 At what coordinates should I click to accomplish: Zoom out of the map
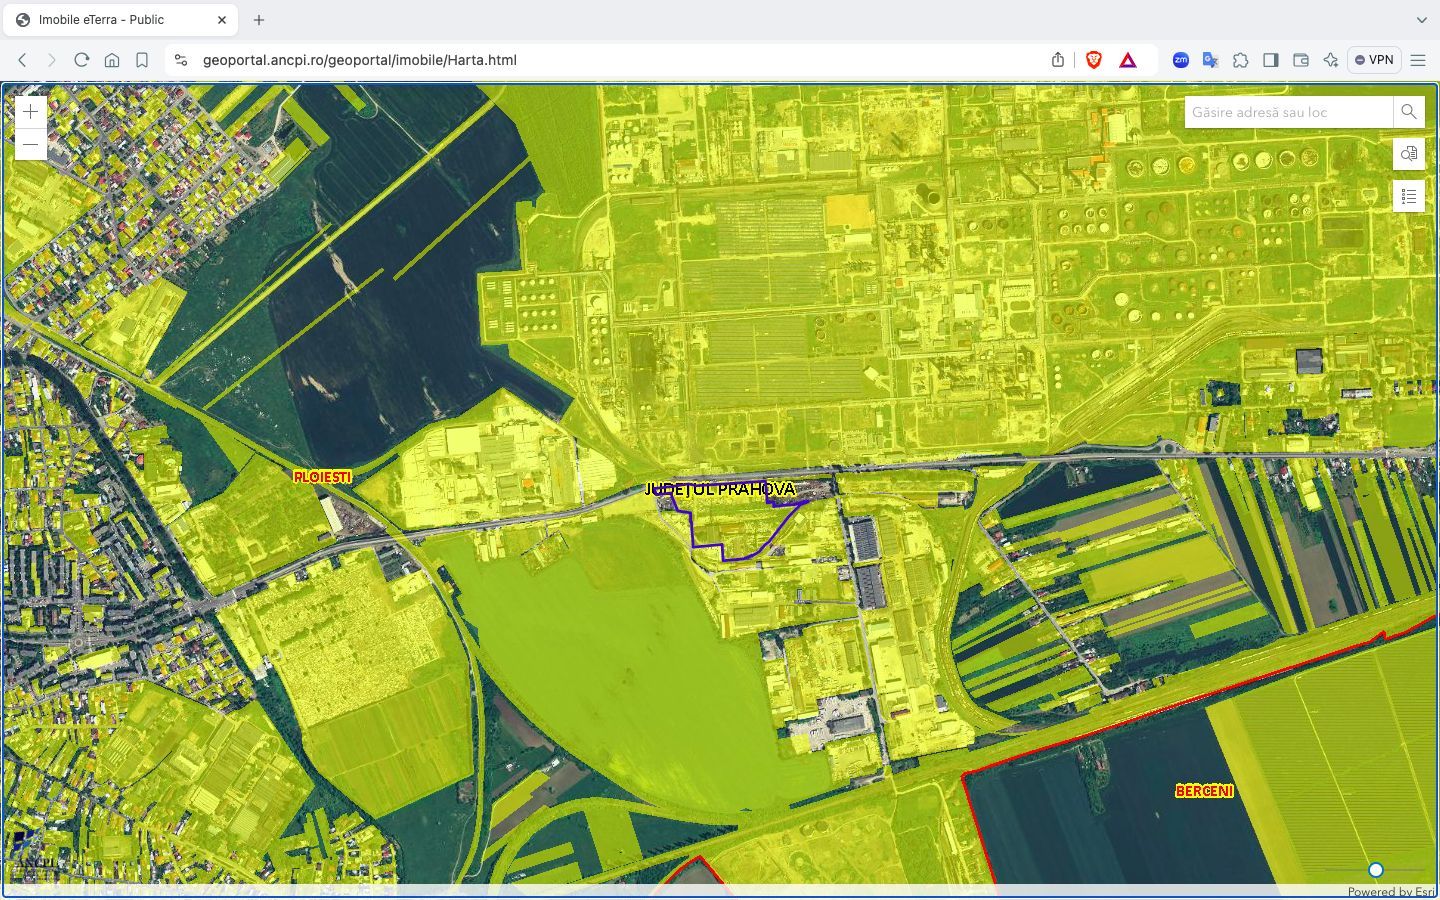(31, 145)
